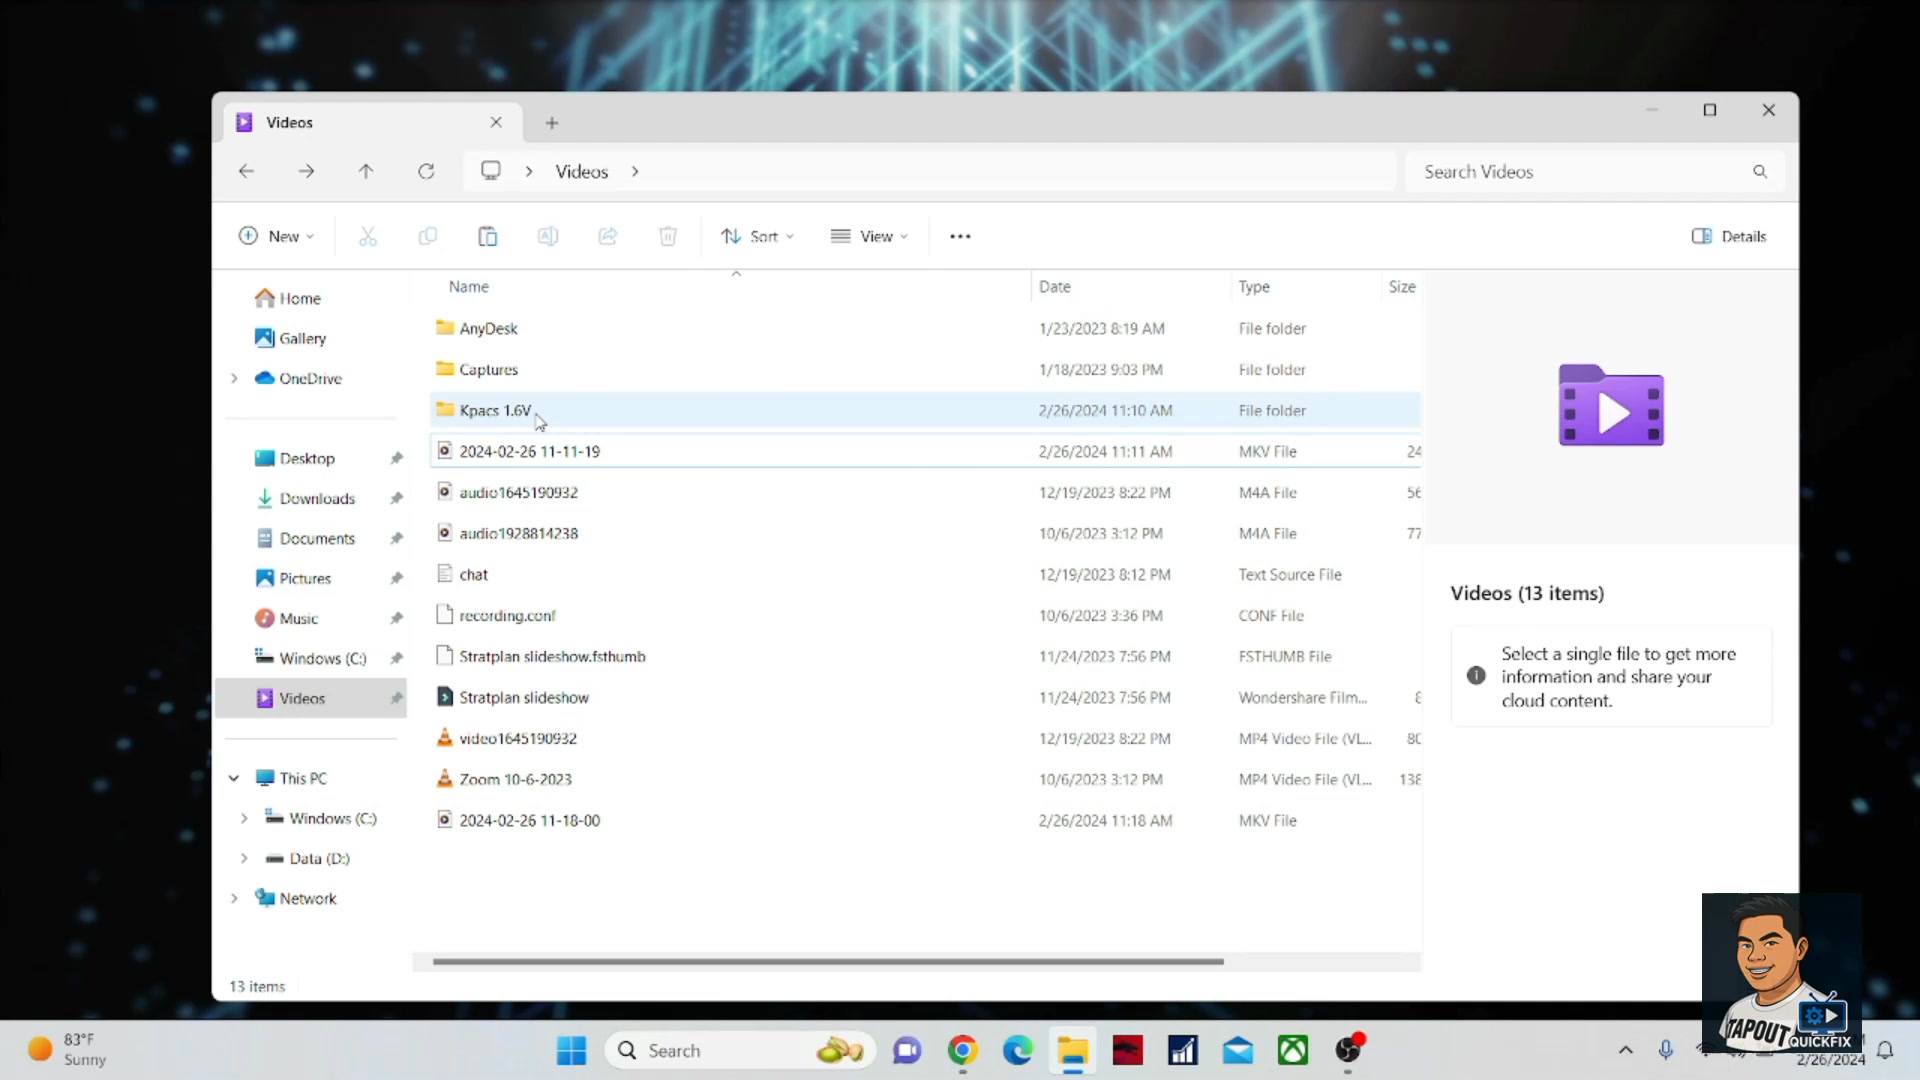Click the horizontal scrollbar in file list
The width and height of the screenshot is (1920, 1080).
(828, 962)
